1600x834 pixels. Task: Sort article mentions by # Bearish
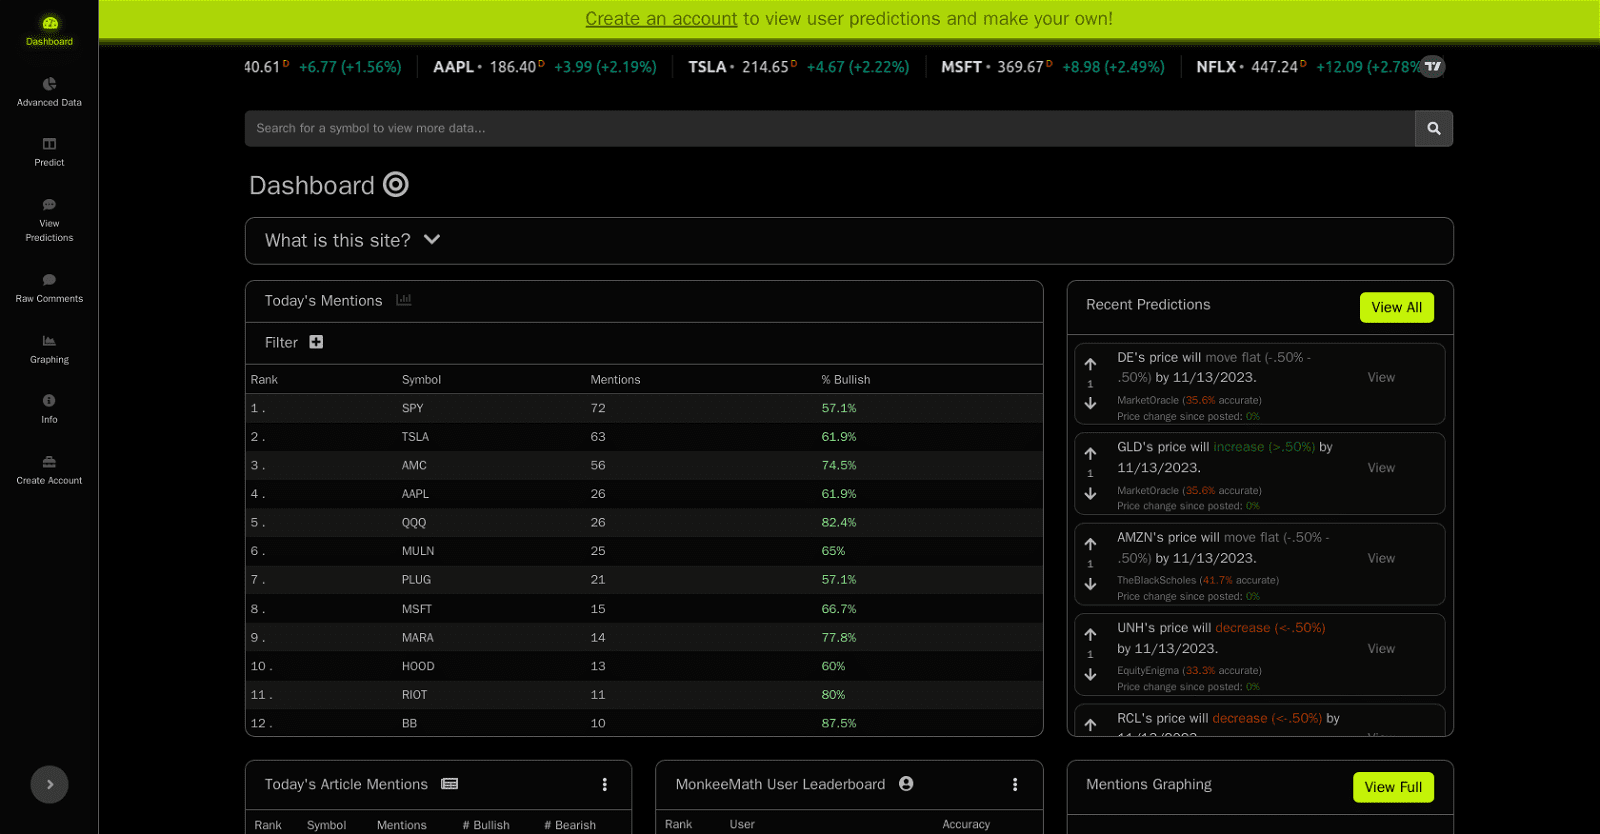570,826
